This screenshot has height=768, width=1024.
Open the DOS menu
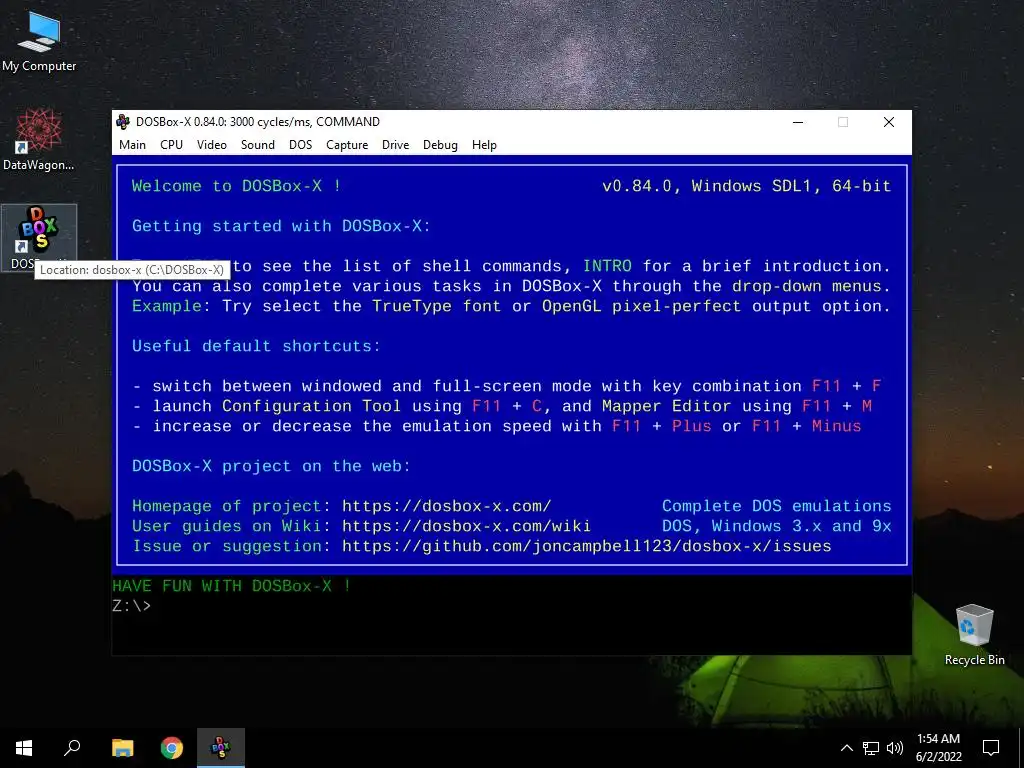tap(300, 145)
